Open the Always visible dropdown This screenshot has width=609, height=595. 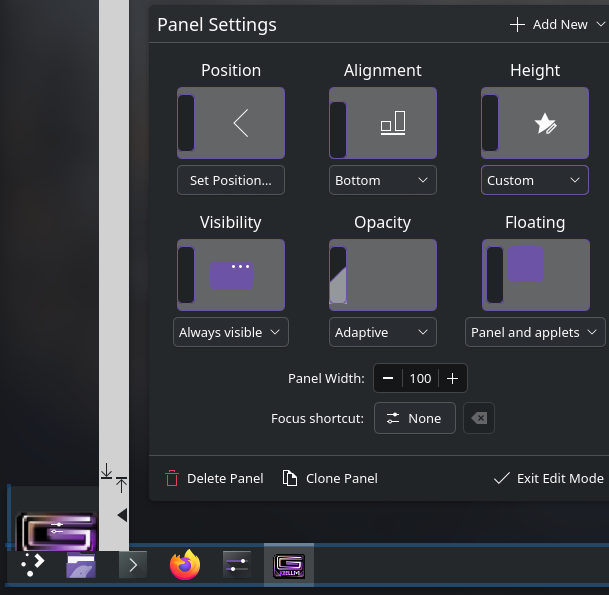(231, 332)
